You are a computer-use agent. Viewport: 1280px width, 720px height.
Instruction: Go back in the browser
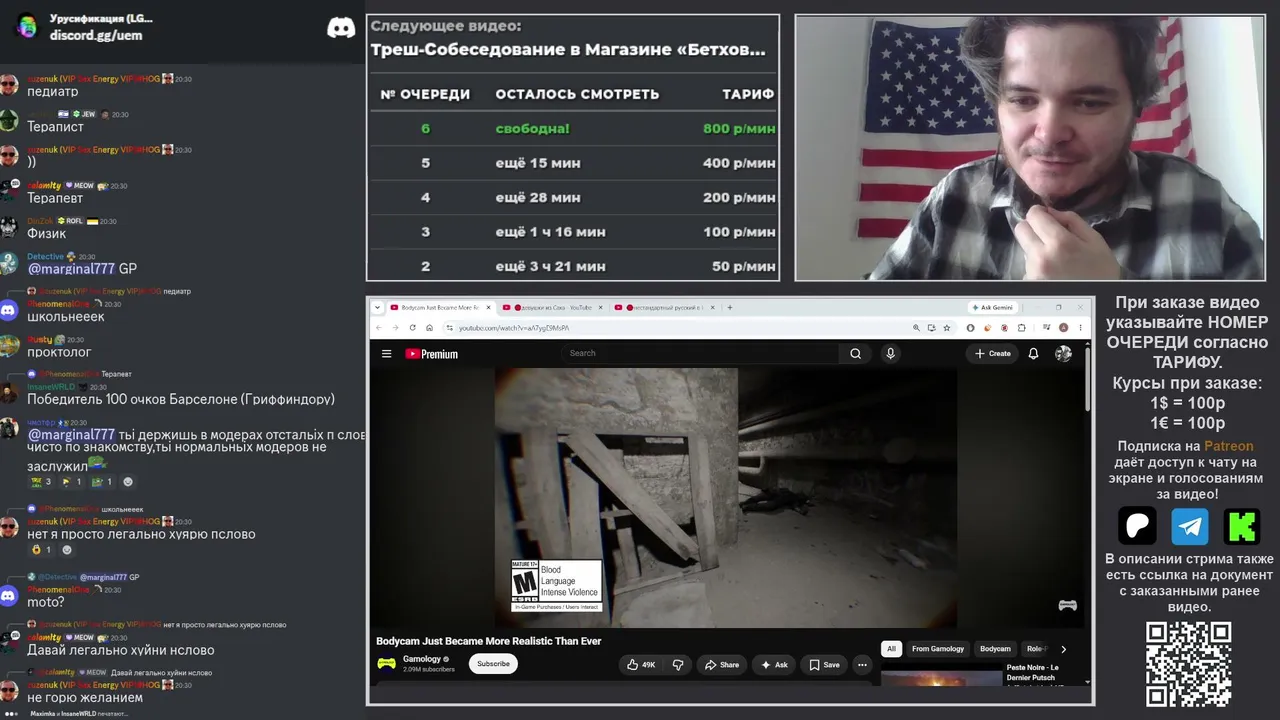380,328
